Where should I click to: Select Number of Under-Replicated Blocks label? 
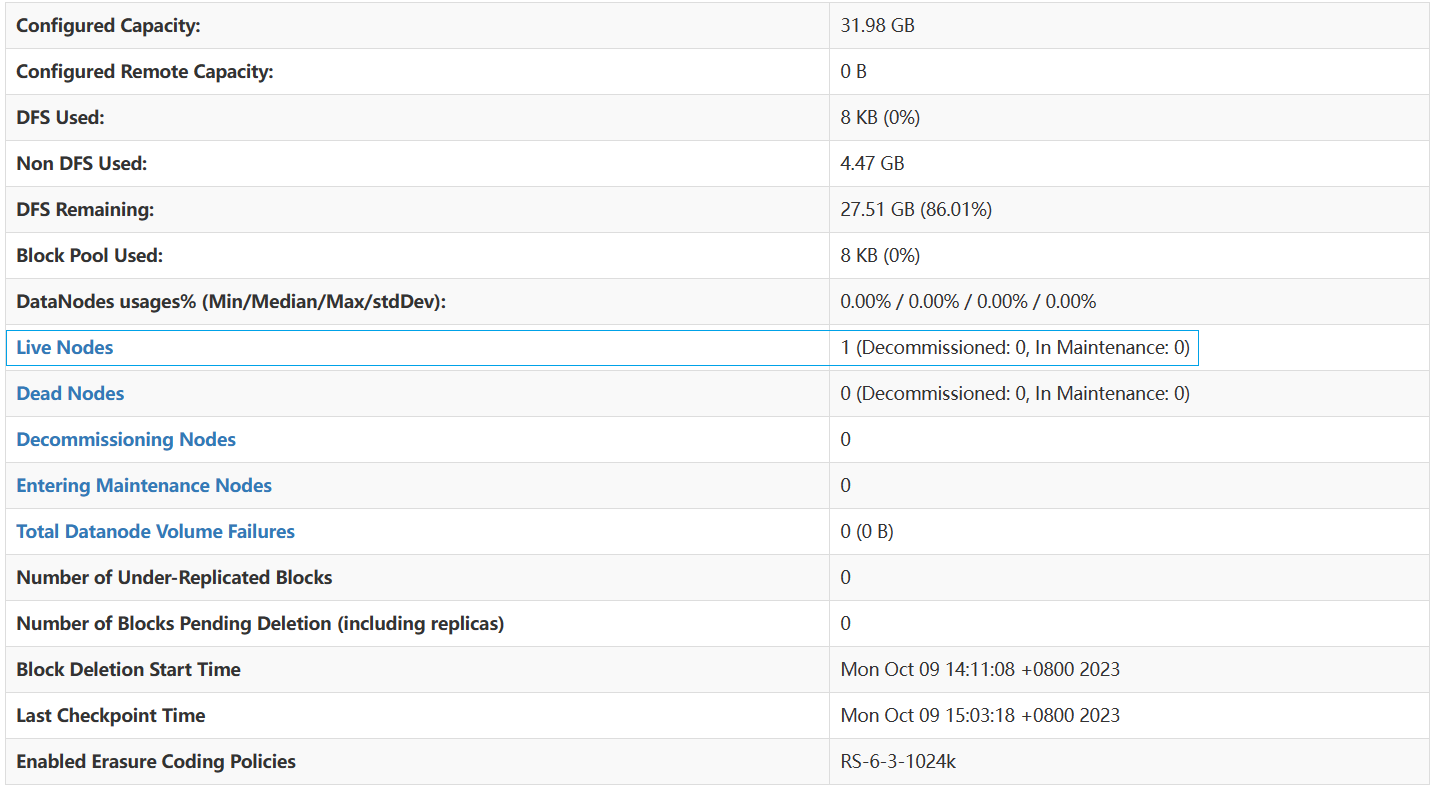click(x=174, y=578)
